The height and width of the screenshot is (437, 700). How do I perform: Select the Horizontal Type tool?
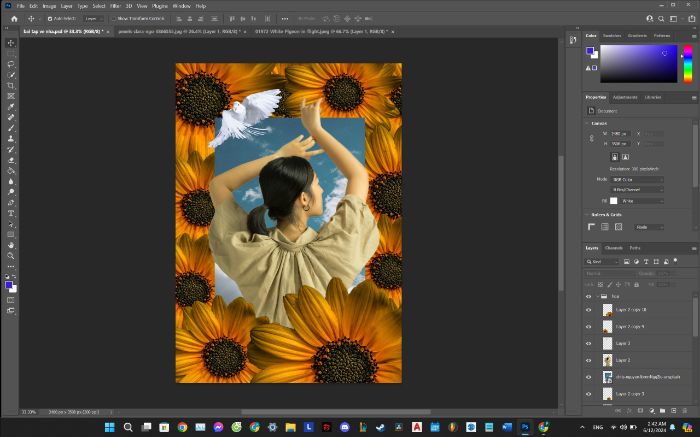point(11,213)
